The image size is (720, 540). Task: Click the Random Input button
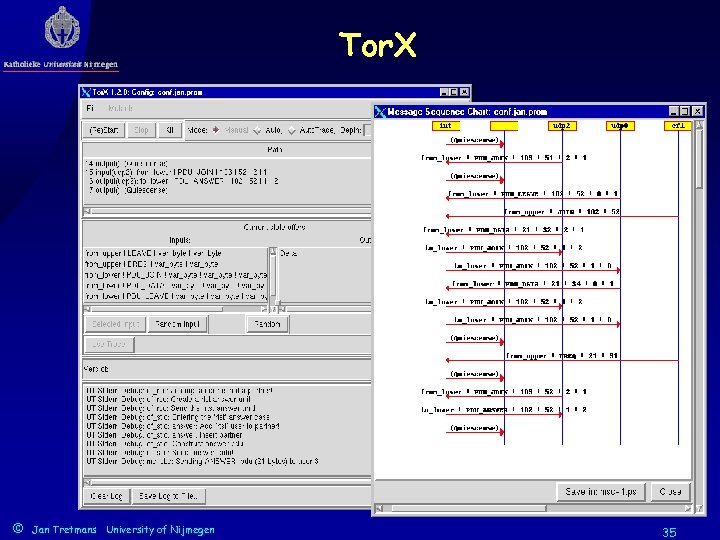tap(177, 324)
